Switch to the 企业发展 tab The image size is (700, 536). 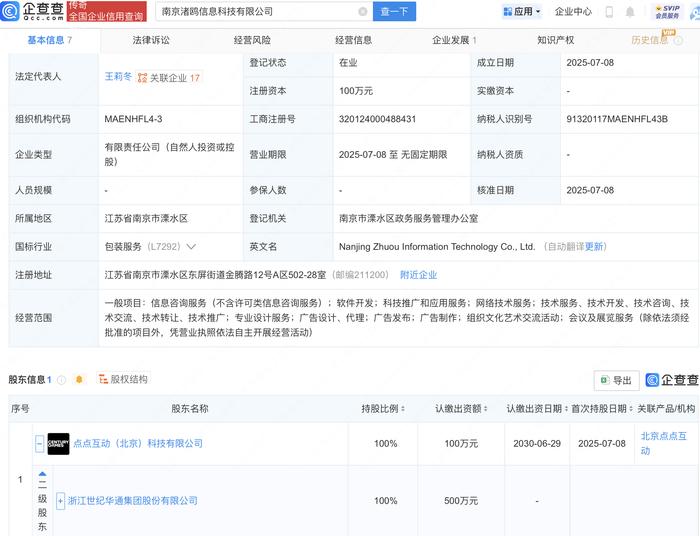[x=454, y=40]
